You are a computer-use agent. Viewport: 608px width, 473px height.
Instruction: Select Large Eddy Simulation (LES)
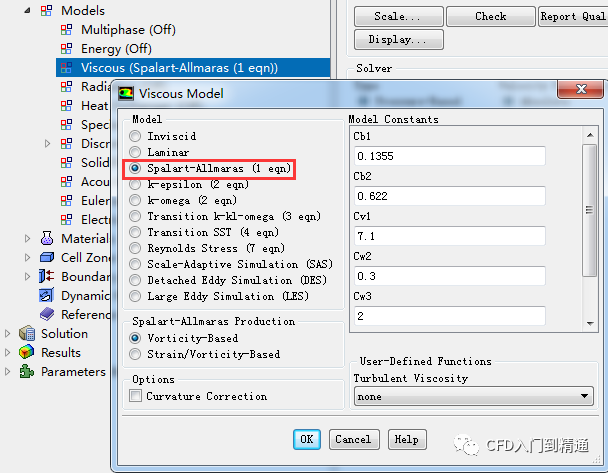135,296
